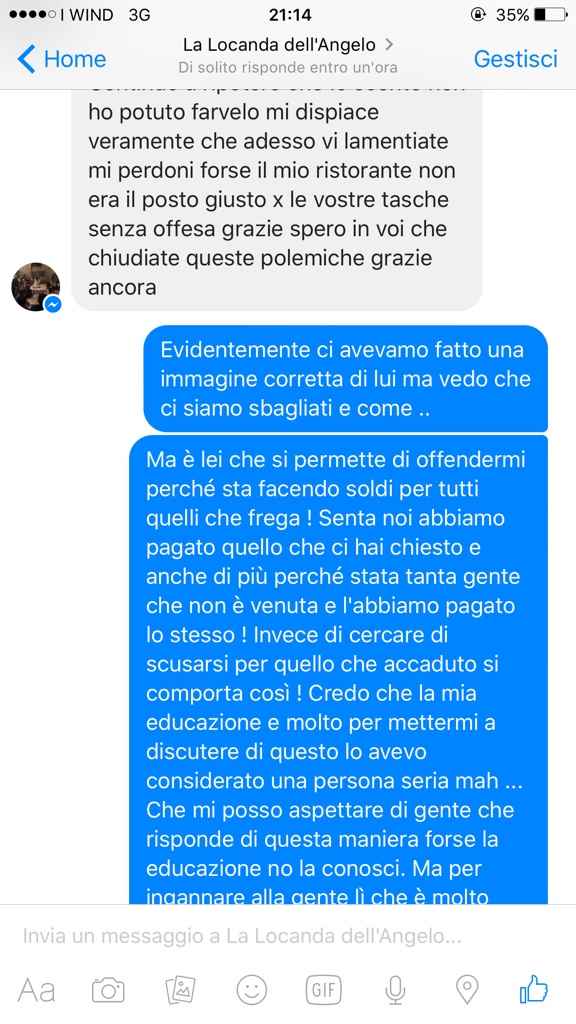Tap the Messenger badge on avatar

click(52, 304)
